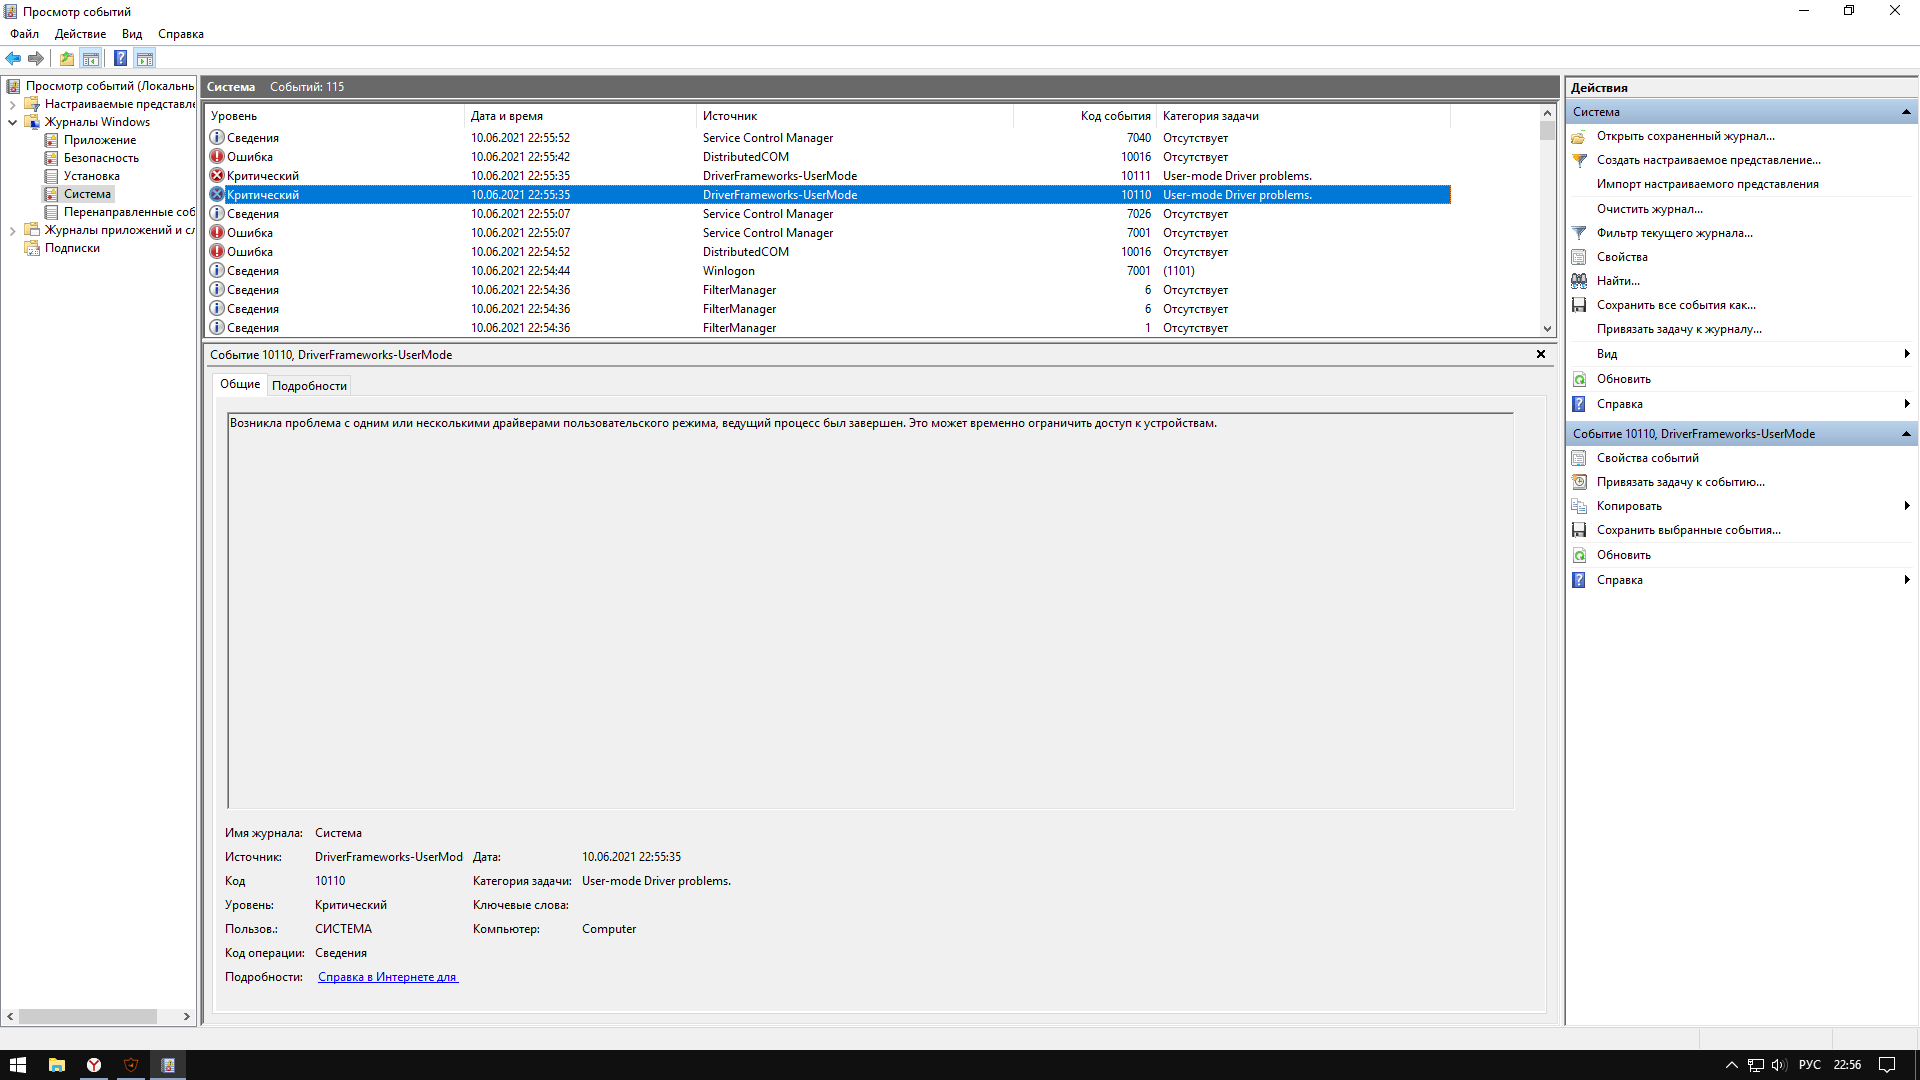1920x1080 pixels.
Task: Select the Безопасность log in tree
Action: click(x=101, y=158)
